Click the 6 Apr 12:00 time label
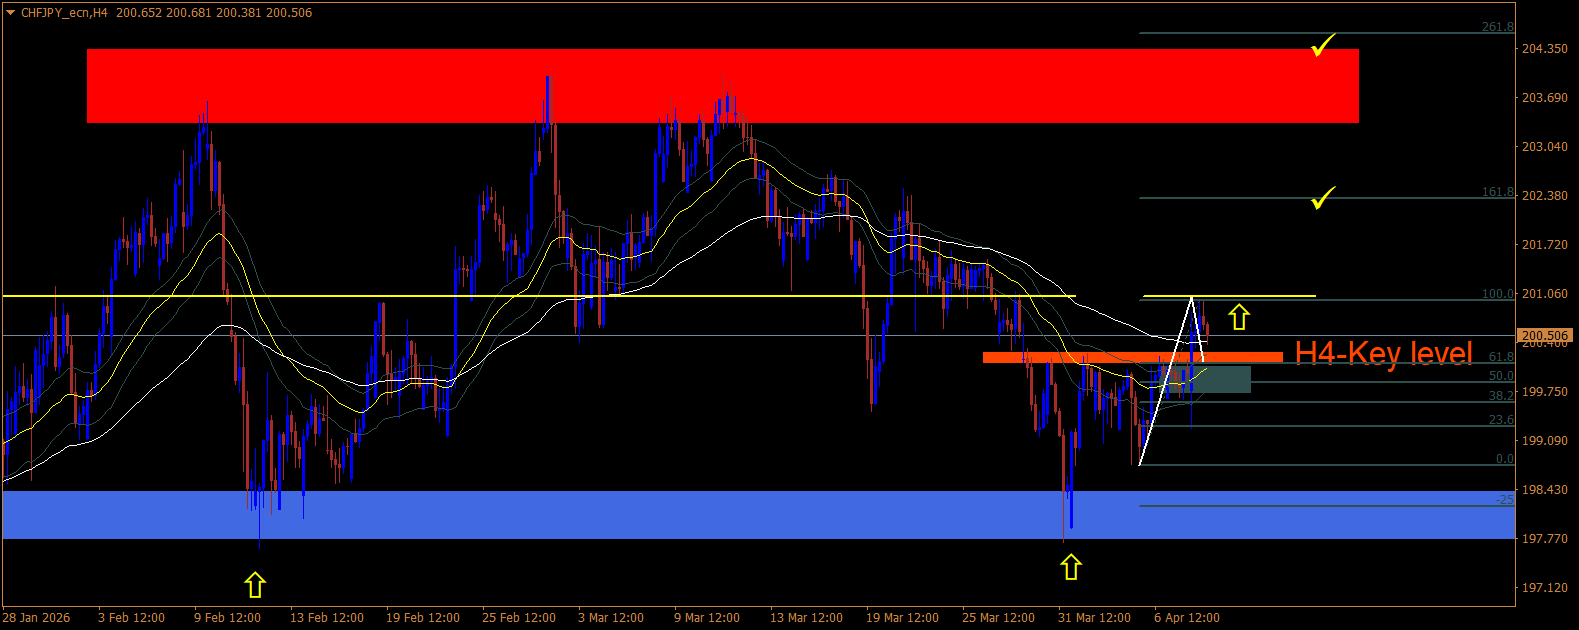The image size is (1579, 630). [1187, 617]
